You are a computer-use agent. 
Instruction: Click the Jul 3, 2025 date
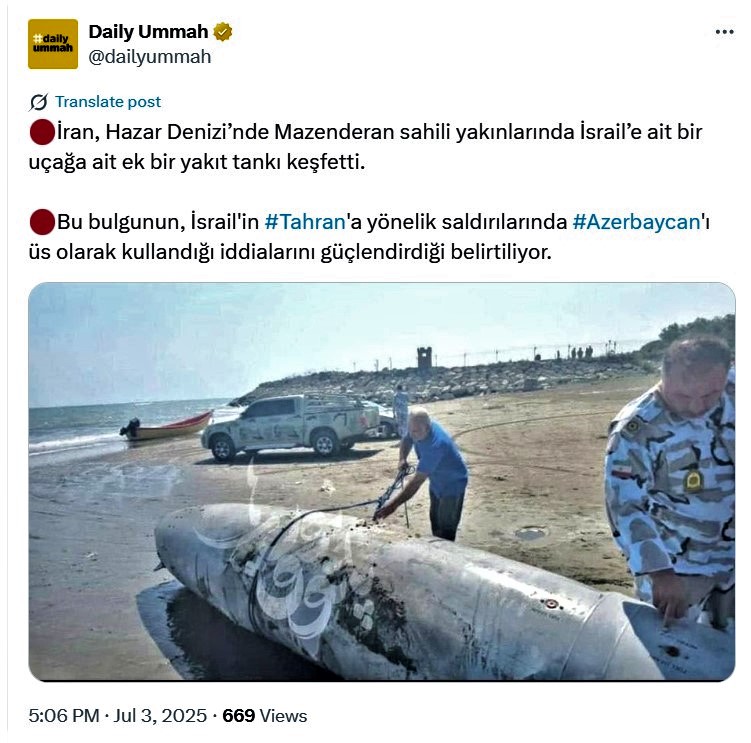pos(160,716)
